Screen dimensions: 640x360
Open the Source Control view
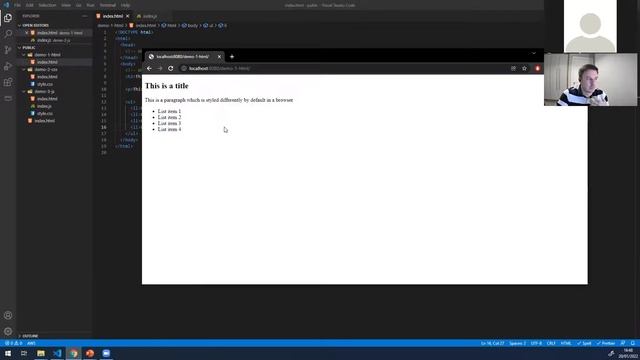click(x=8, y=50)
